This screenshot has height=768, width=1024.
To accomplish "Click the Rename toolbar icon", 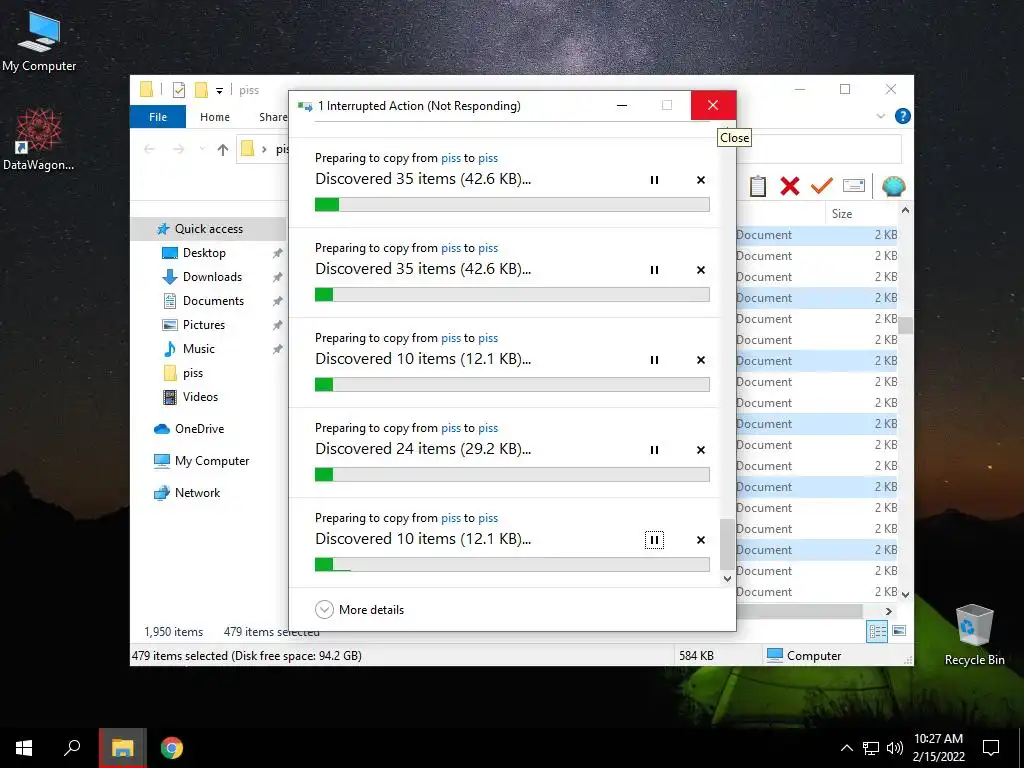I will pos(854,186).
